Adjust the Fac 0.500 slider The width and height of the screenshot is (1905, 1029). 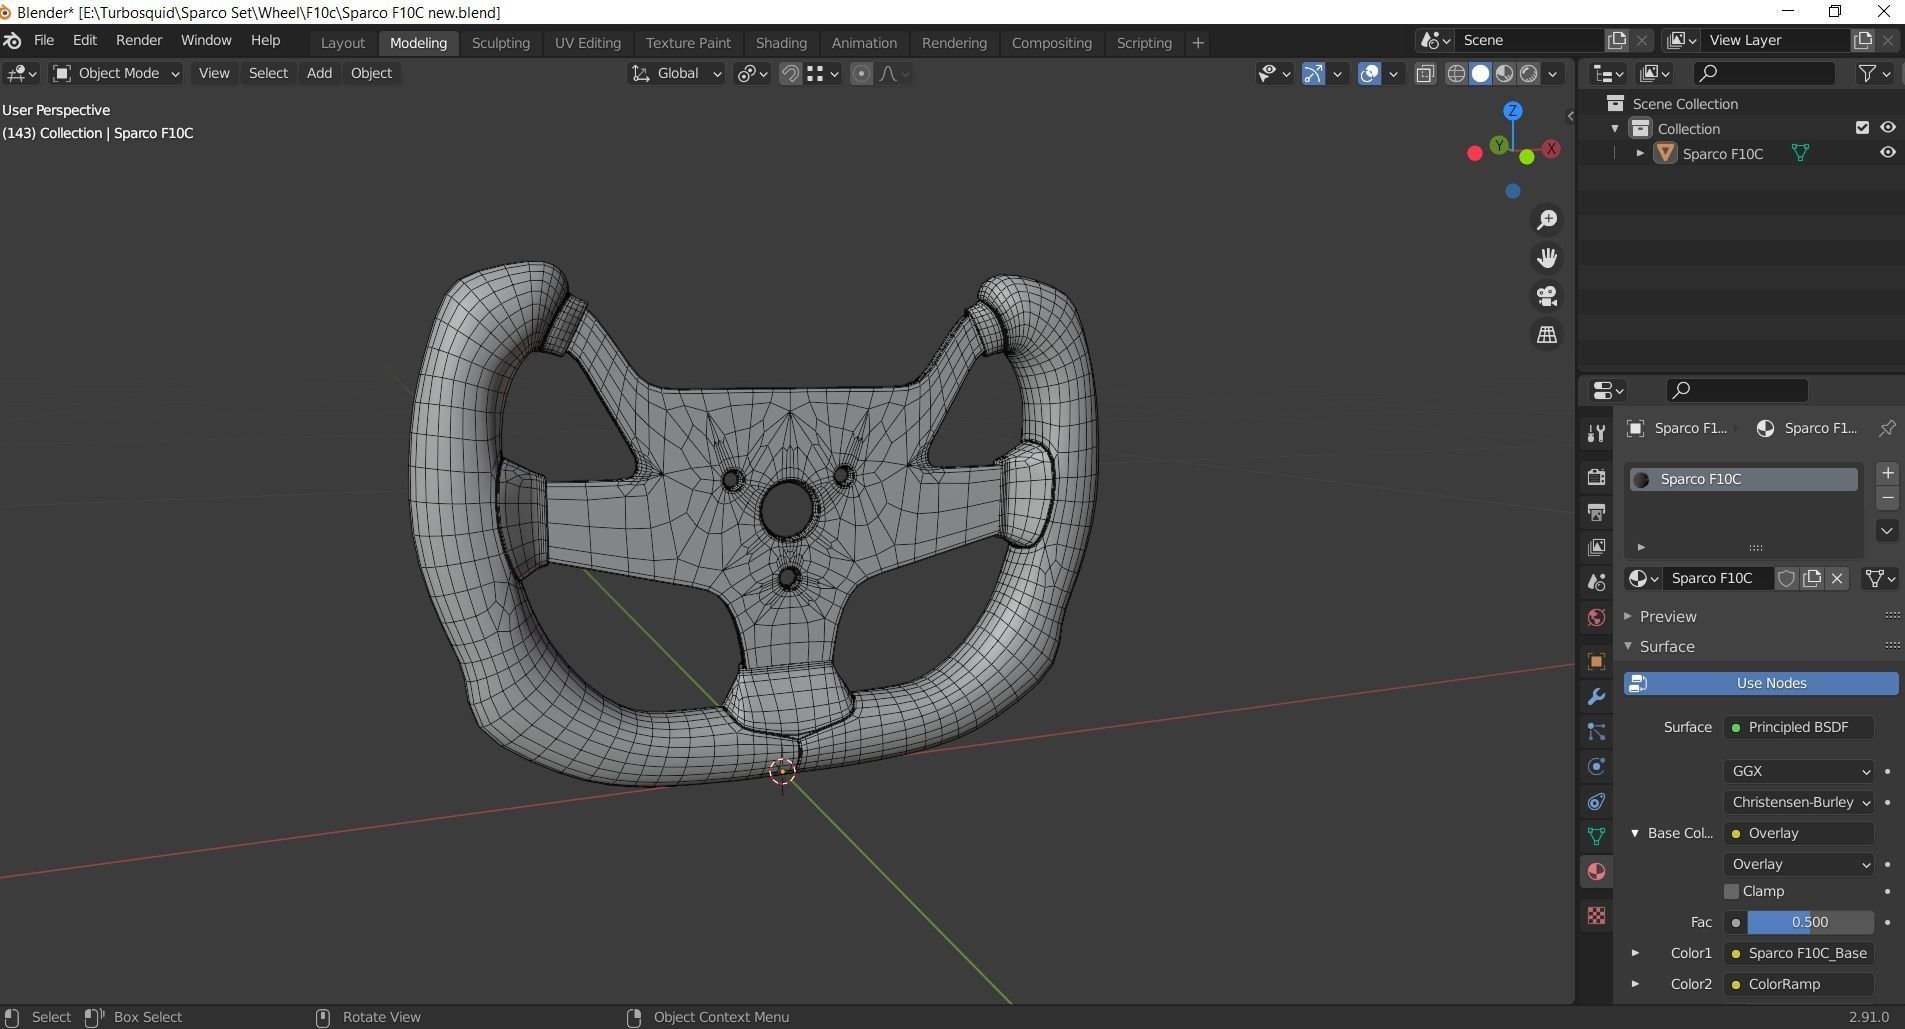coord(1810,922)
